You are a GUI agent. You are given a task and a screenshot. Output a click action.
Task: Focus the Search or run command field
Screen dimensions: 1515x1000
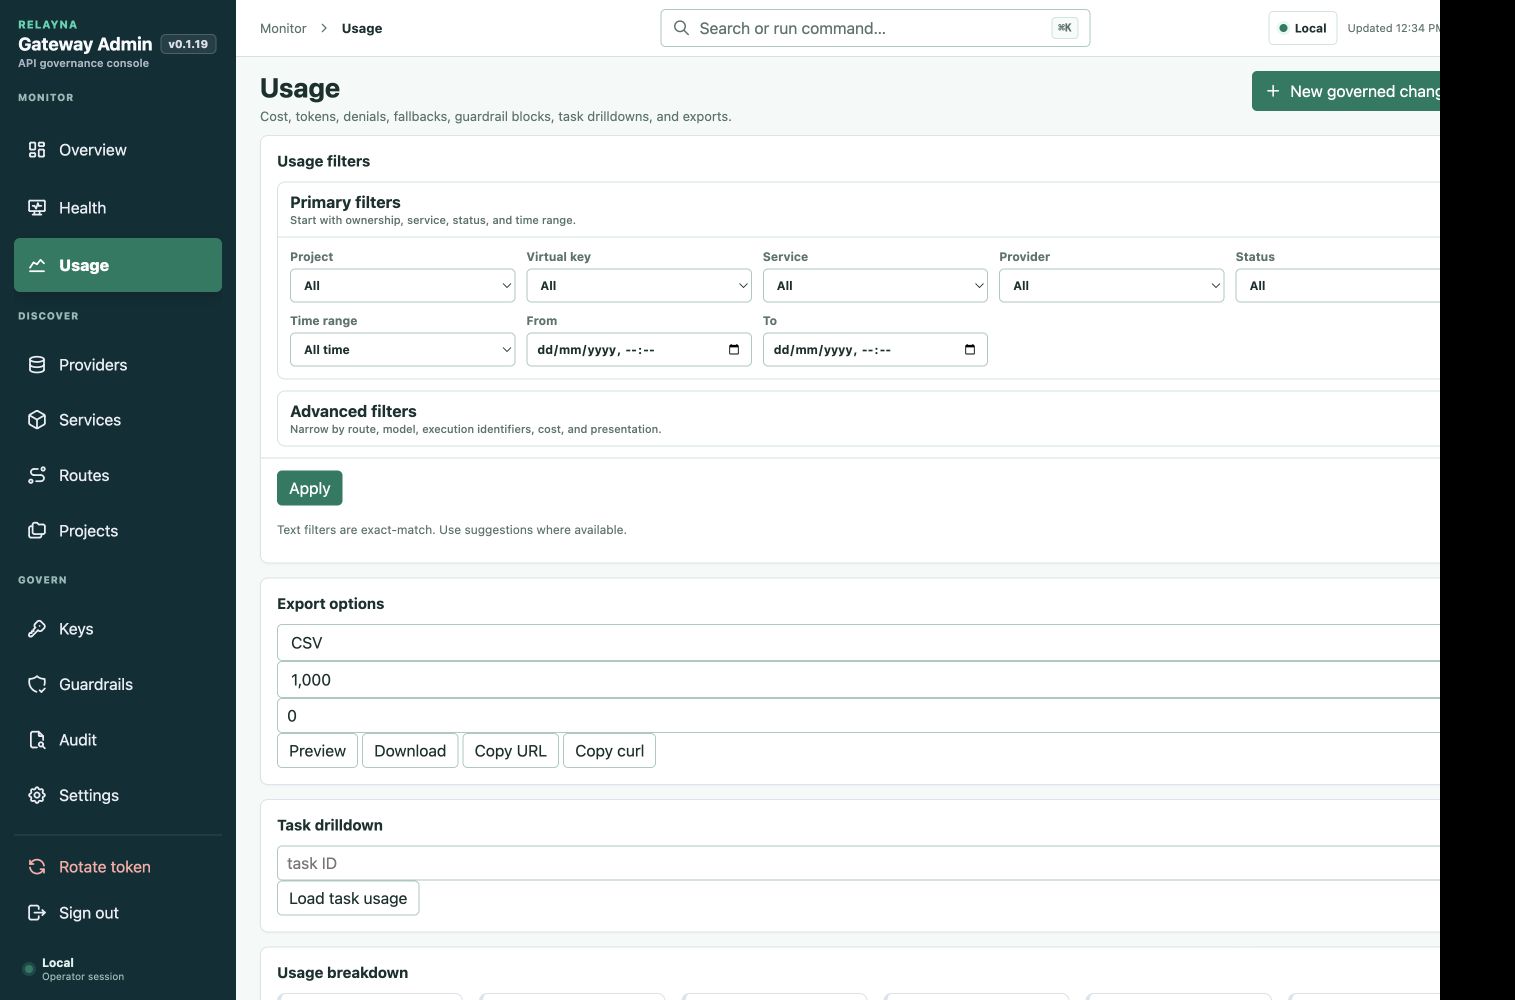point(875,28)
